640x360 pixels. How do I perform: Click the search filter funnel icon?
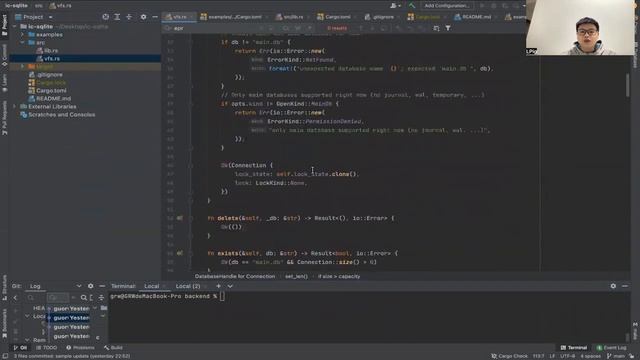coord(448,28)
